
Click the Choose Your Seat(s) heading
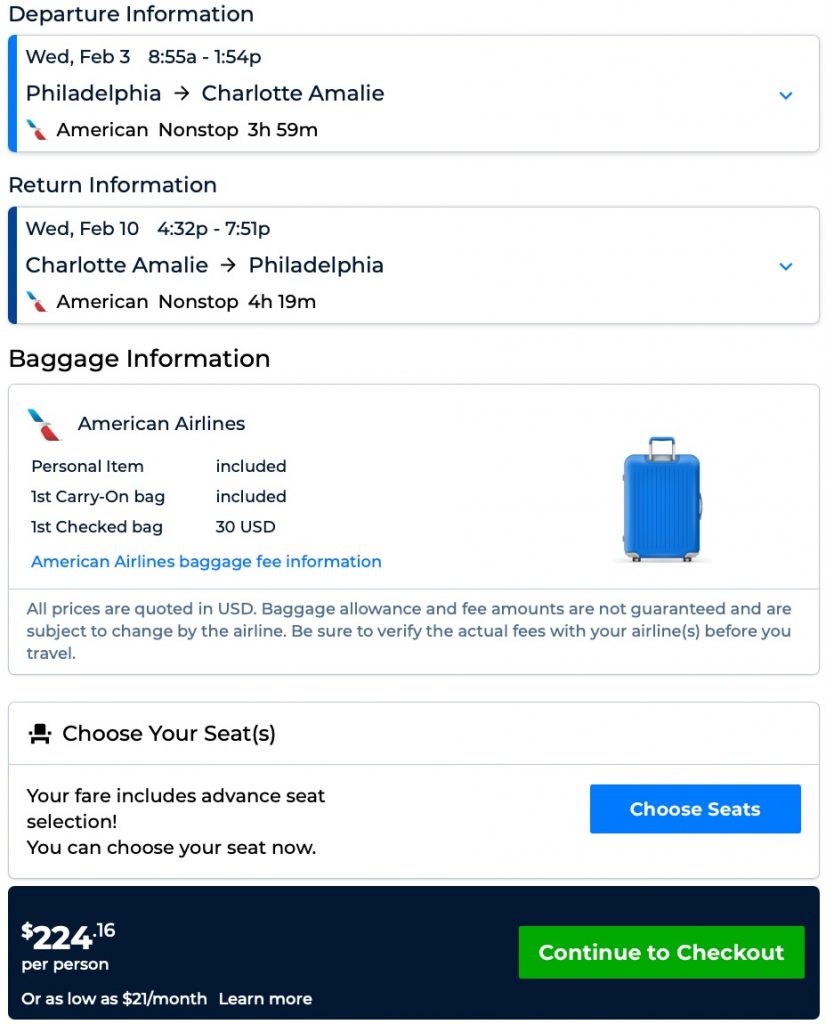pos(168,734)
